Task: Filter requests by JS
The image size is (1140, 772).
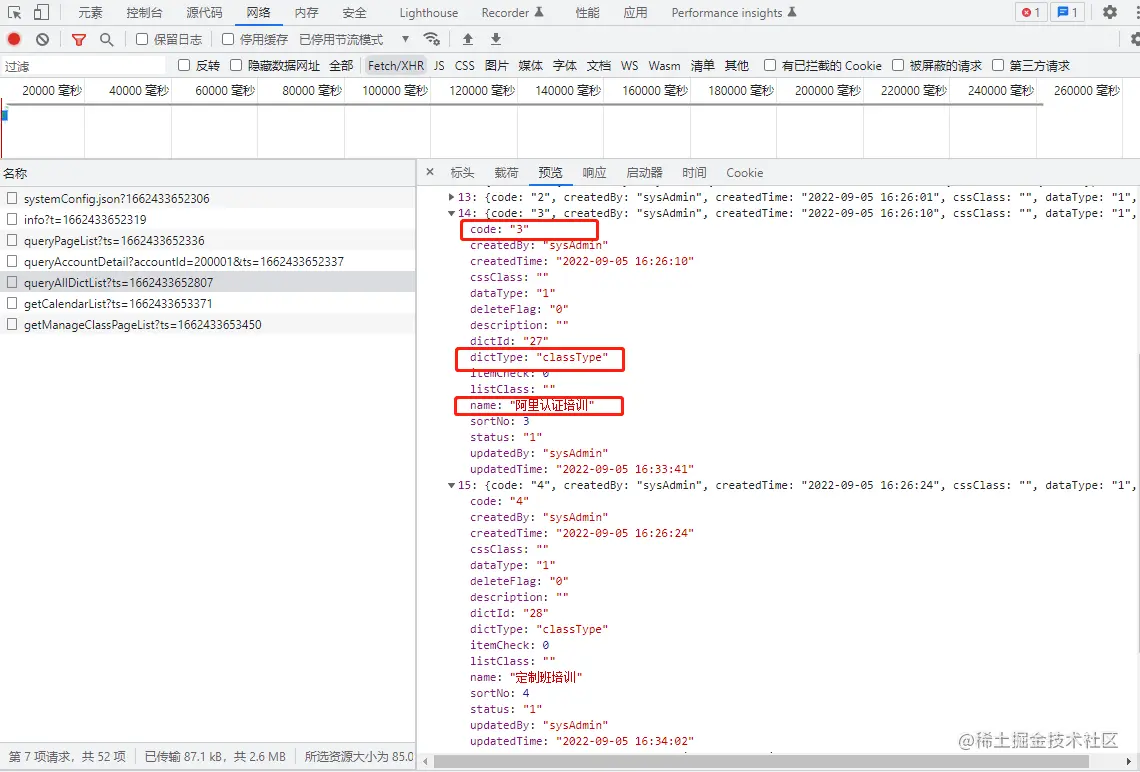Action: (439, 65)
